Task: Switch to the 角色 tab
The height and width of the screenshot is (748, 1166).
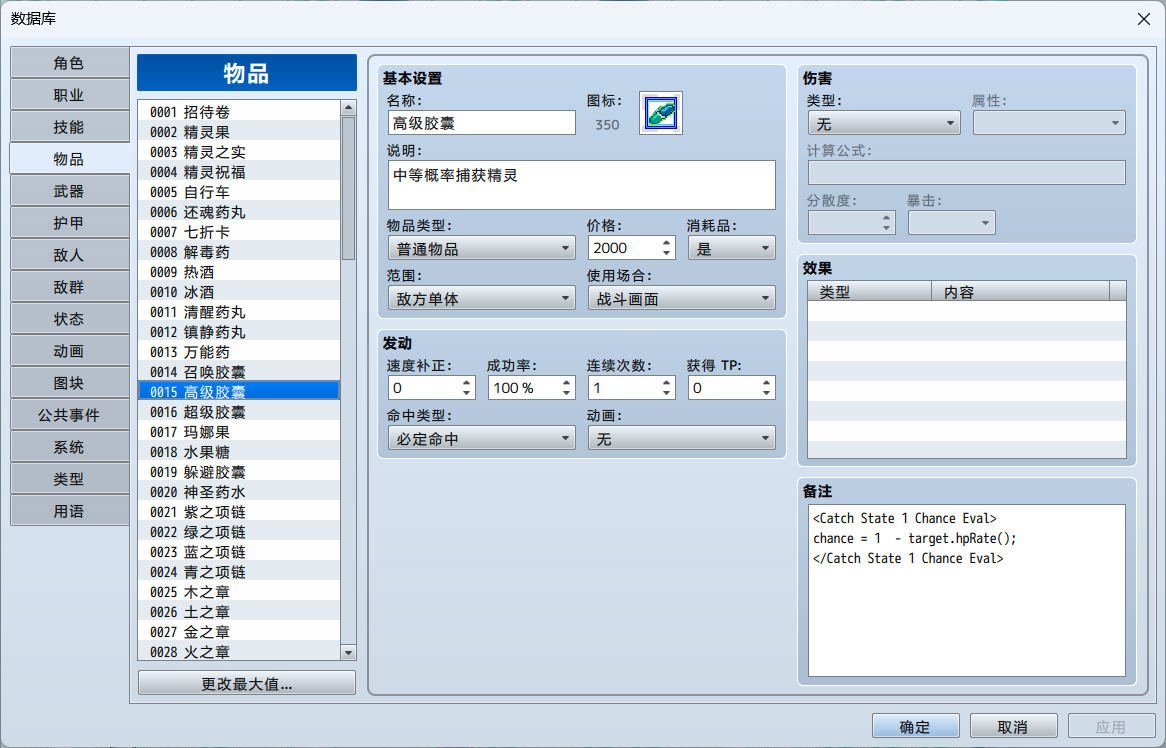Action: (69, 63)
